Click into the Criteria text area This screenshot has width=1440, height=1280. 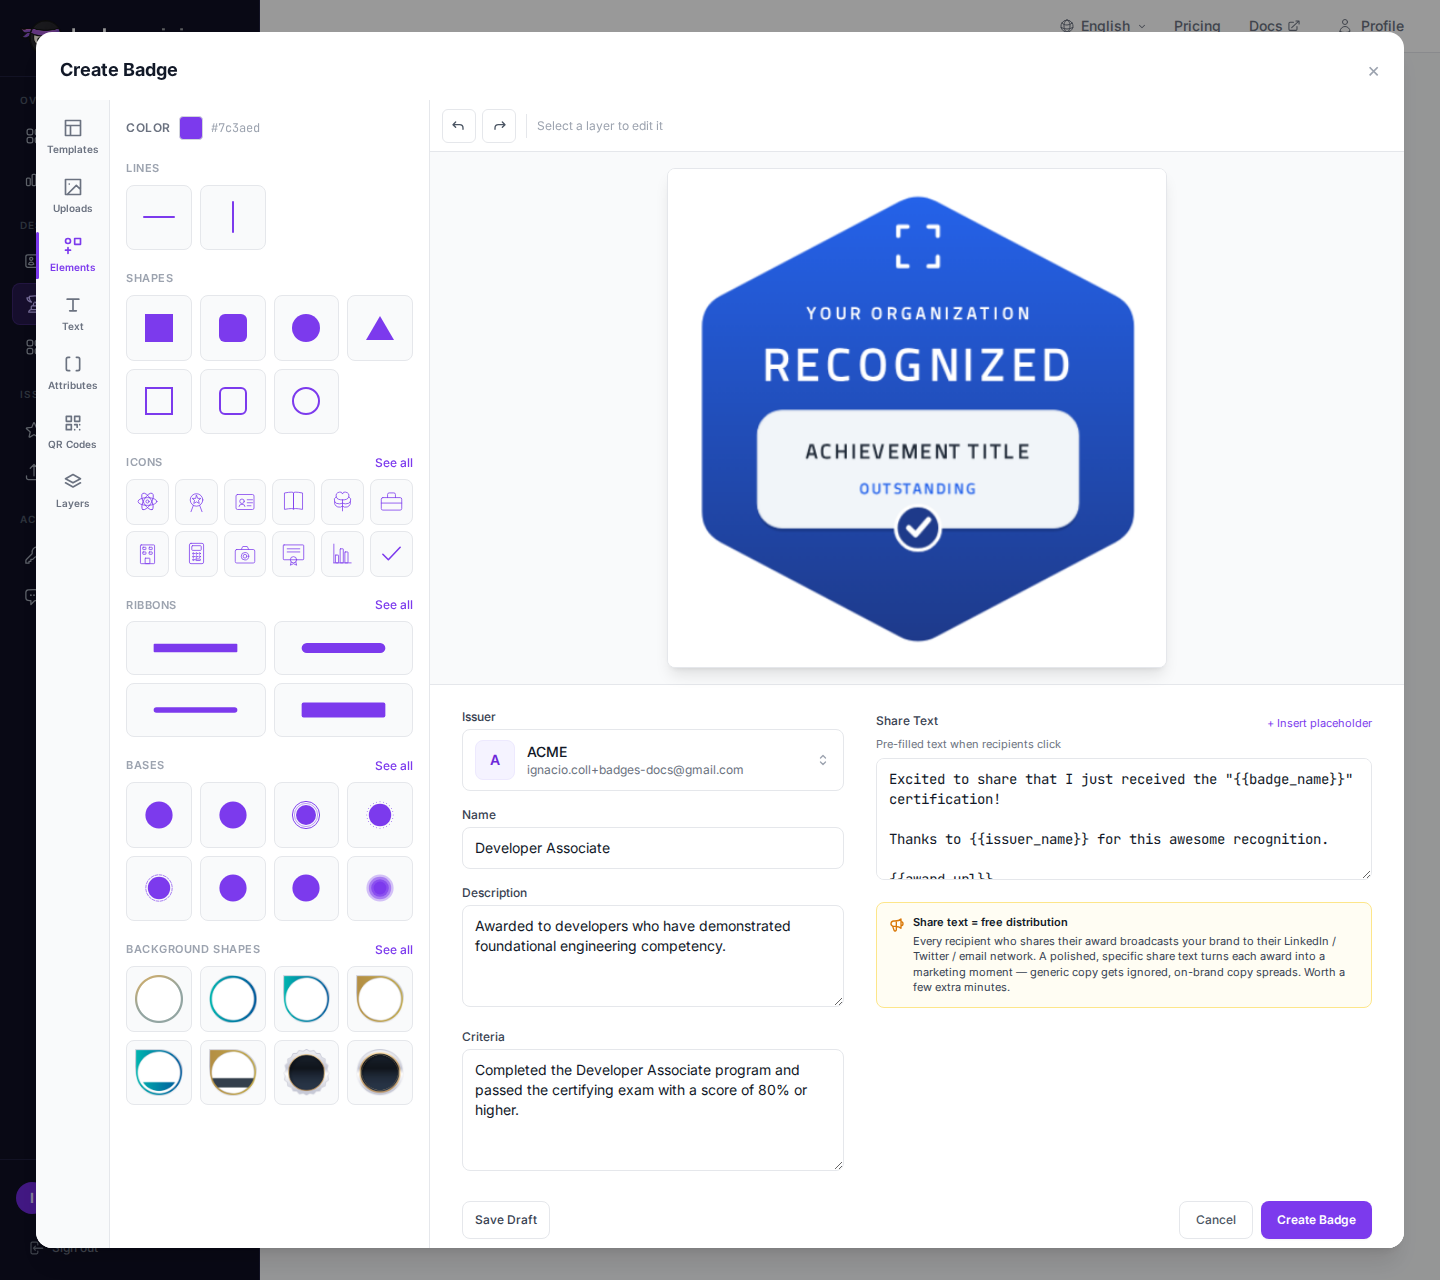click(653, 1110)
